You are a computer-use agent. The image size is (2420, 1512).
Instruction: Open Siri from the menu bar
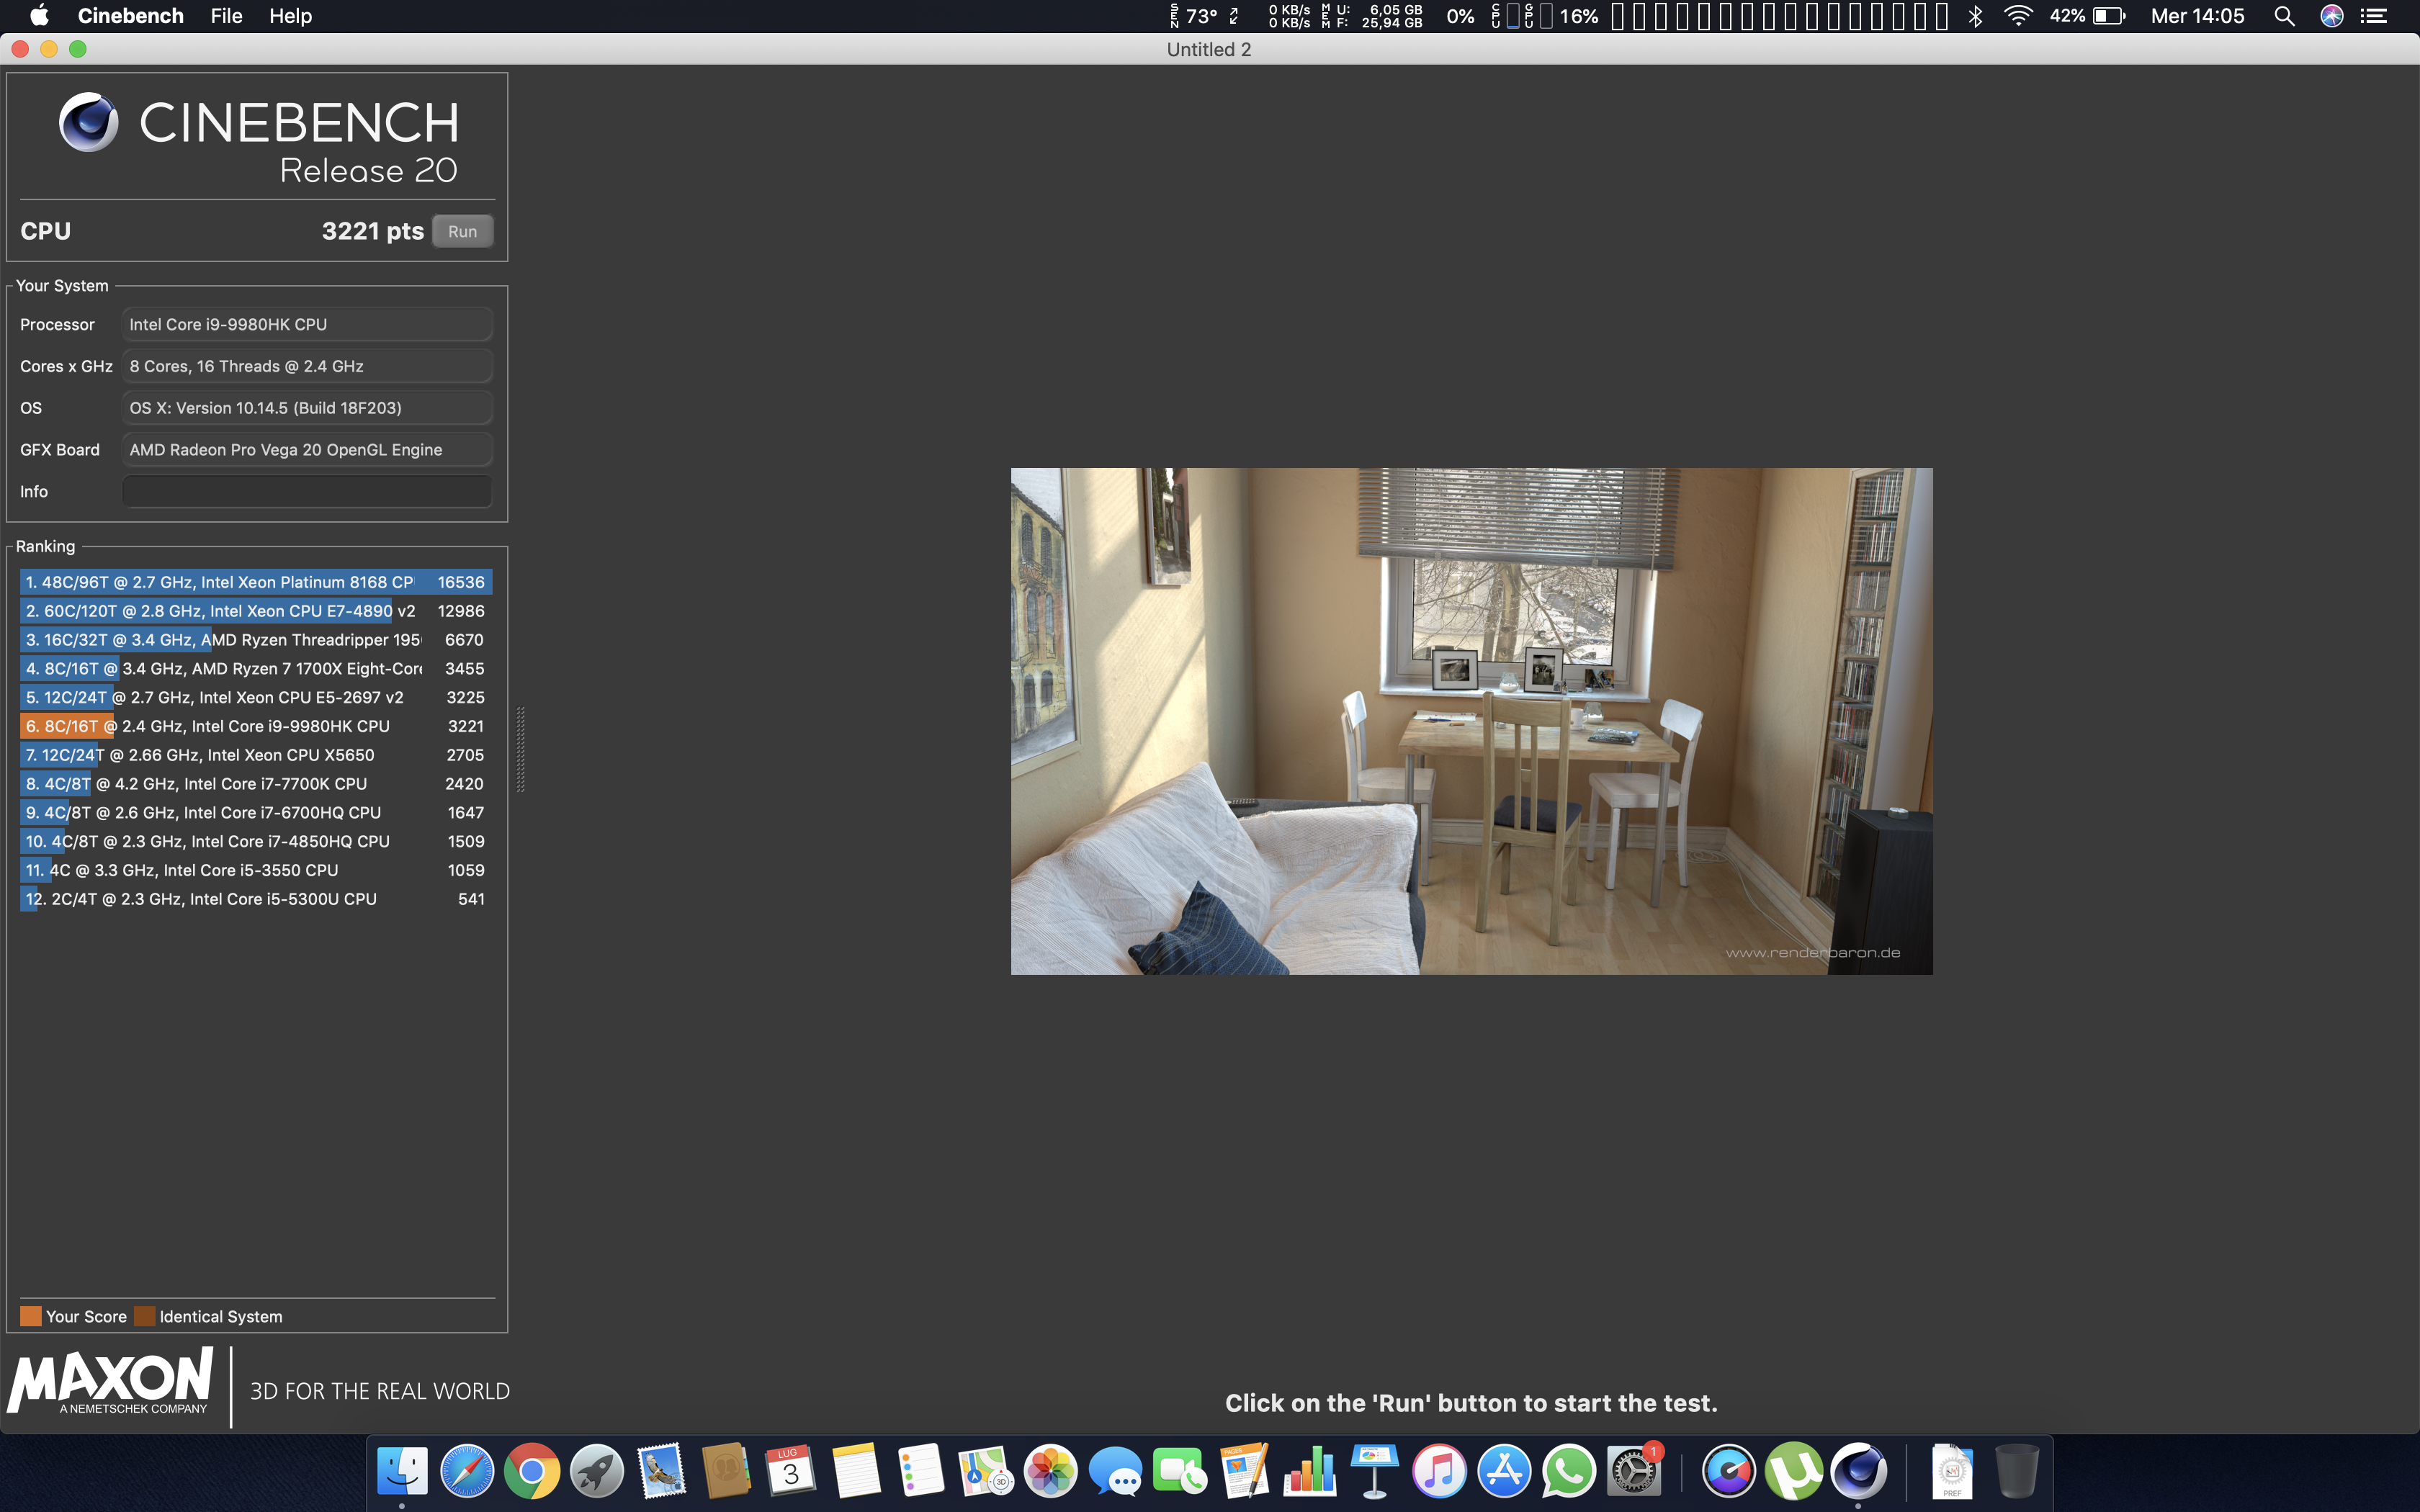tap(2332, 16)
